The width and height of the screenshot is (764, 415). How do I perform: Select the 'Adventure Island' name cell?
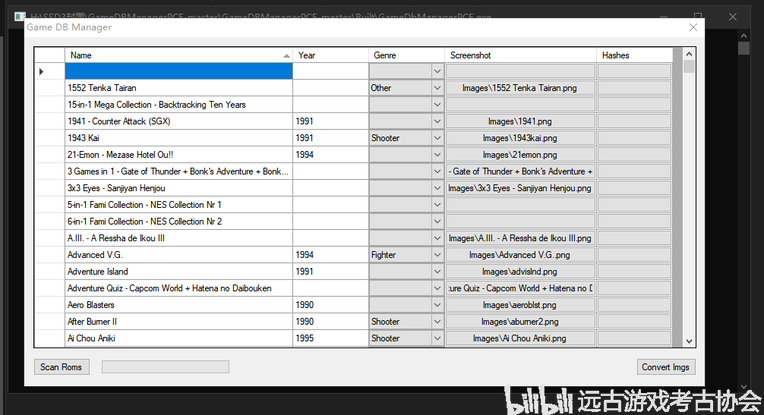178,272
